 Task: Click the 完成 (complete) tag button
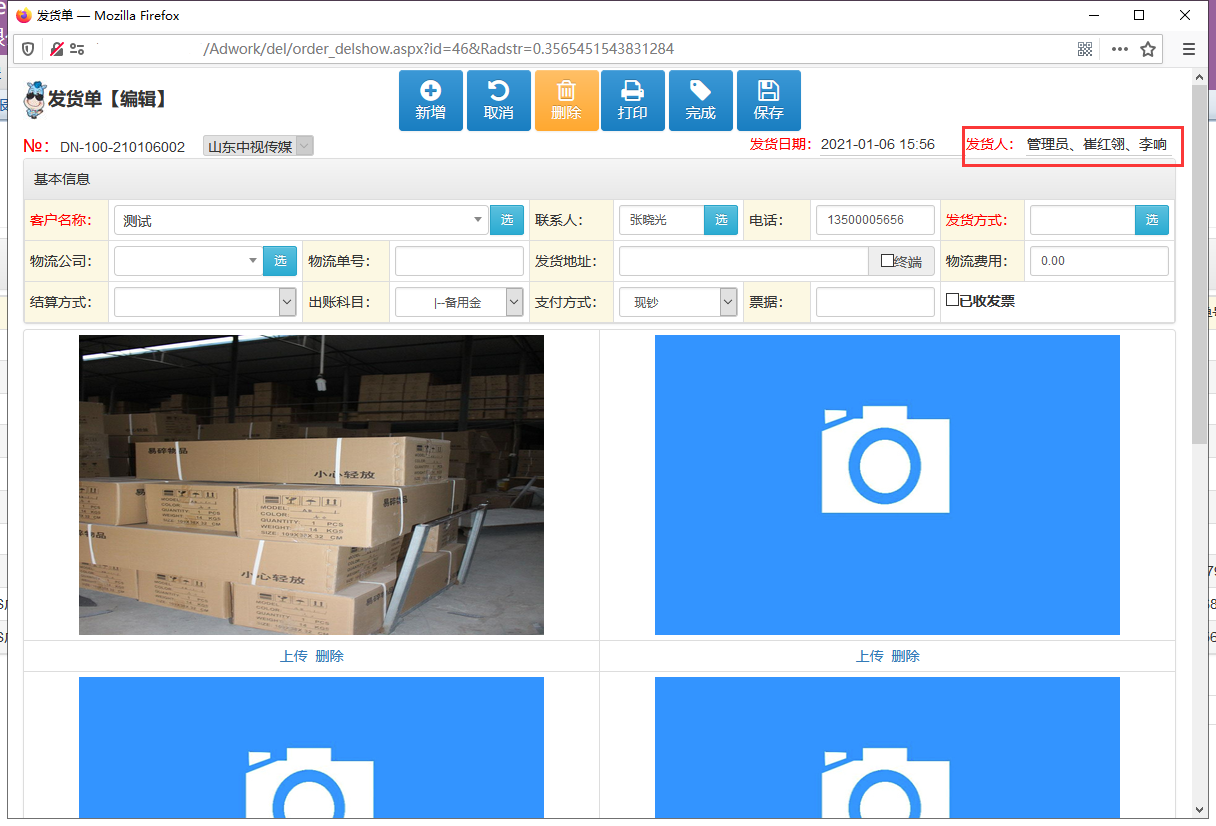point(701,100)
